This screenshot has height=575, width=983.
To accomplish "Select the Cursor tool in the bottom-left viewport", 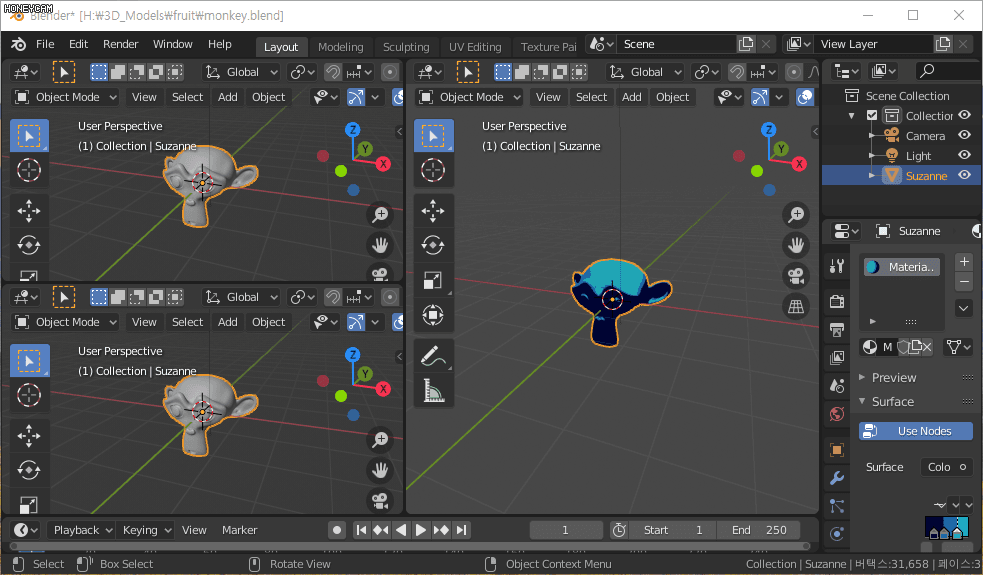I will [x=29, y=395].
